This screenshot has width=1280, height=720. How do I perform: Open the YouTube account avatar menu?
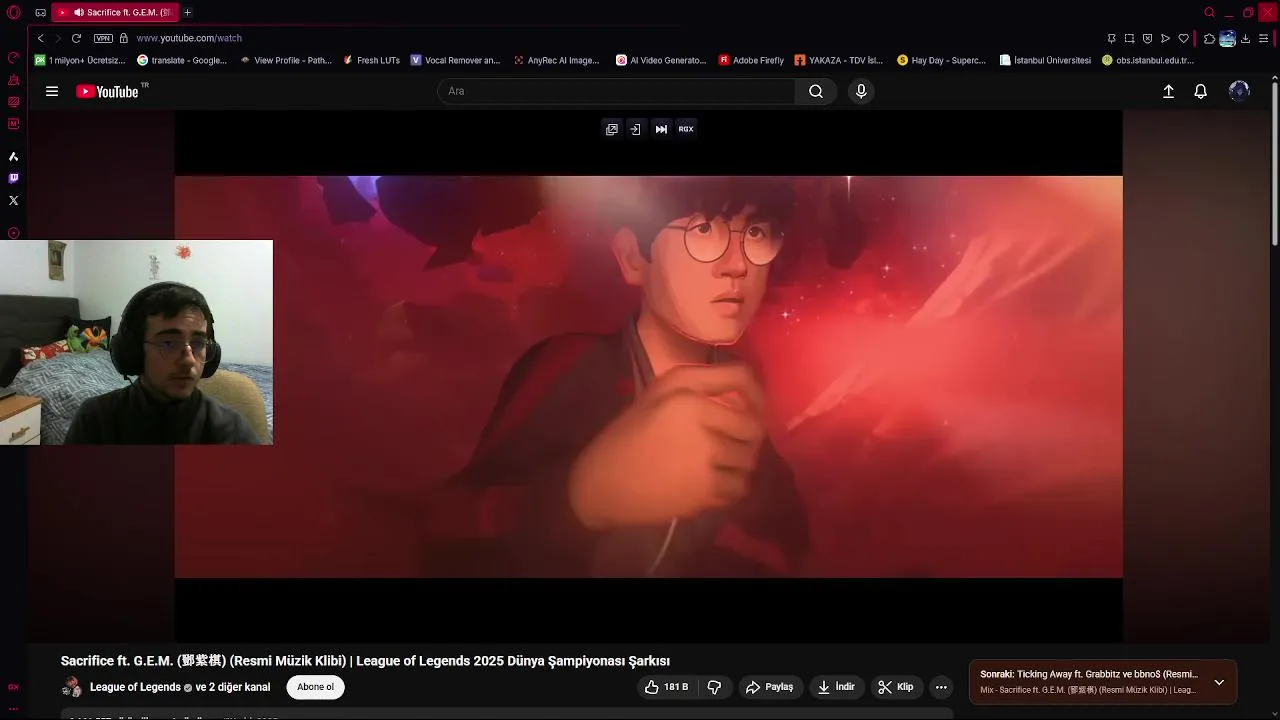click(1239, 91)
